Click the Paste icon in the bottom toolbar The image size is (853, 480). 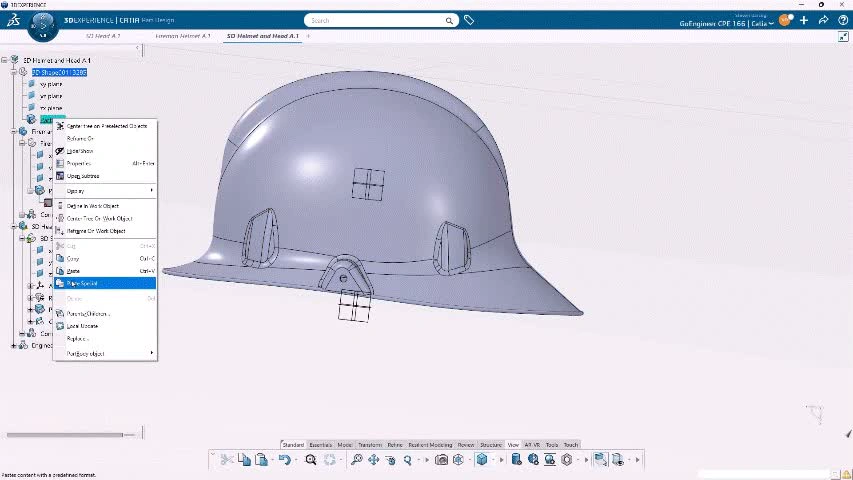pos(261,460)
